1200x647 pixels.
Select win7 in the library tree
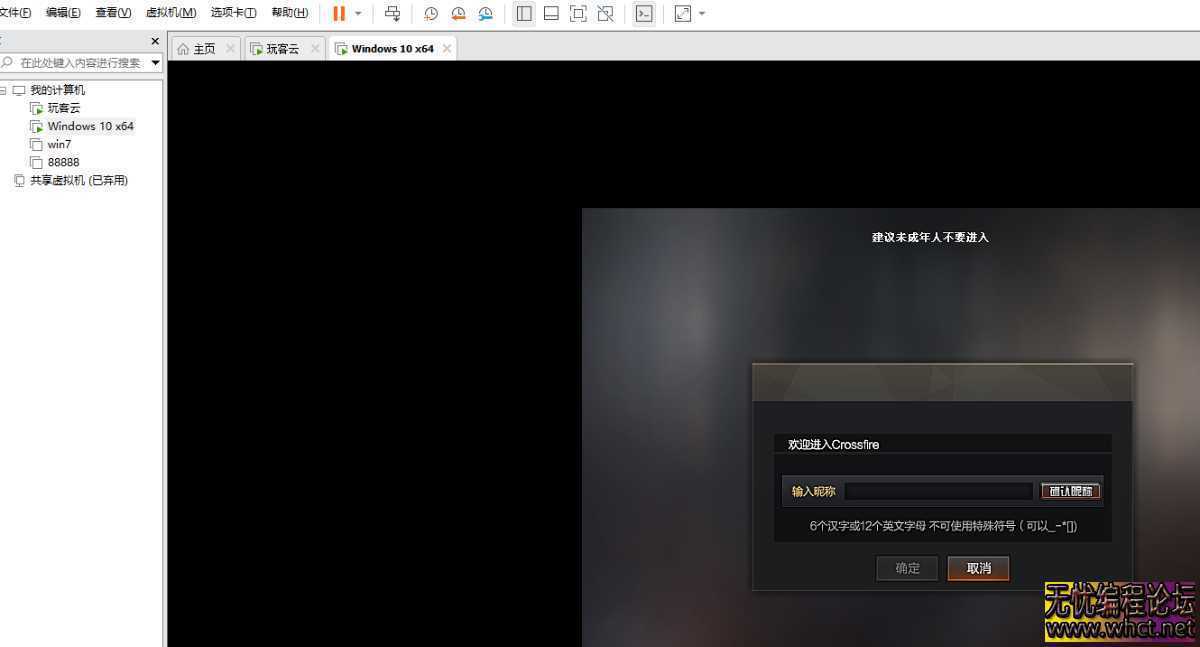point(59,144)
